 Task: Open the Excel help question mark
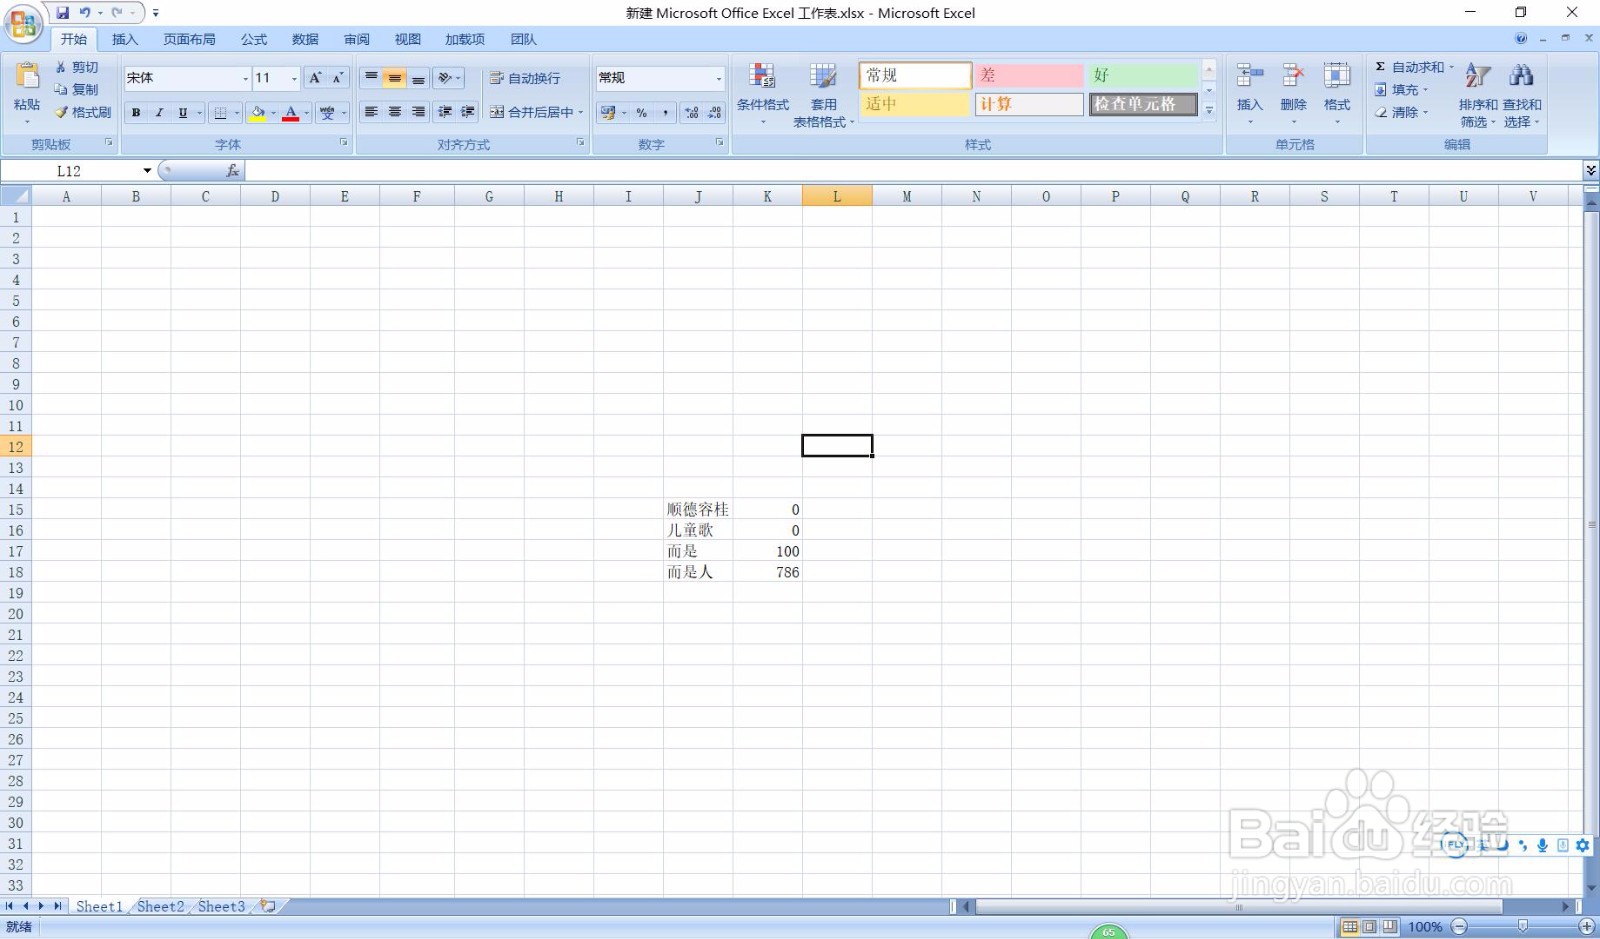1521,39
